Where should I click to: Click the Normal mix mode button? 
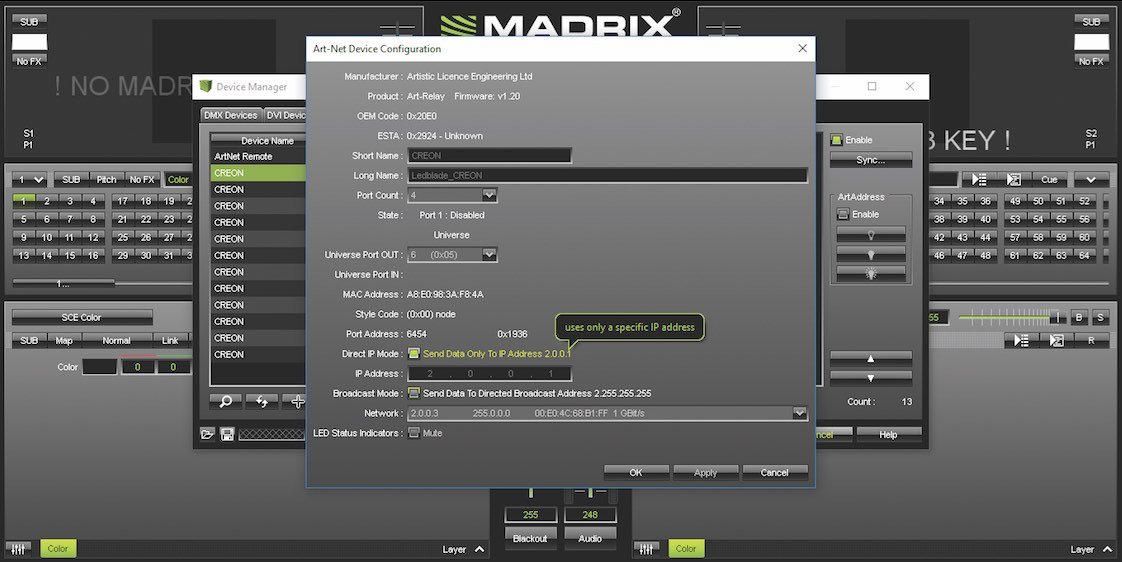pos(117,341)
